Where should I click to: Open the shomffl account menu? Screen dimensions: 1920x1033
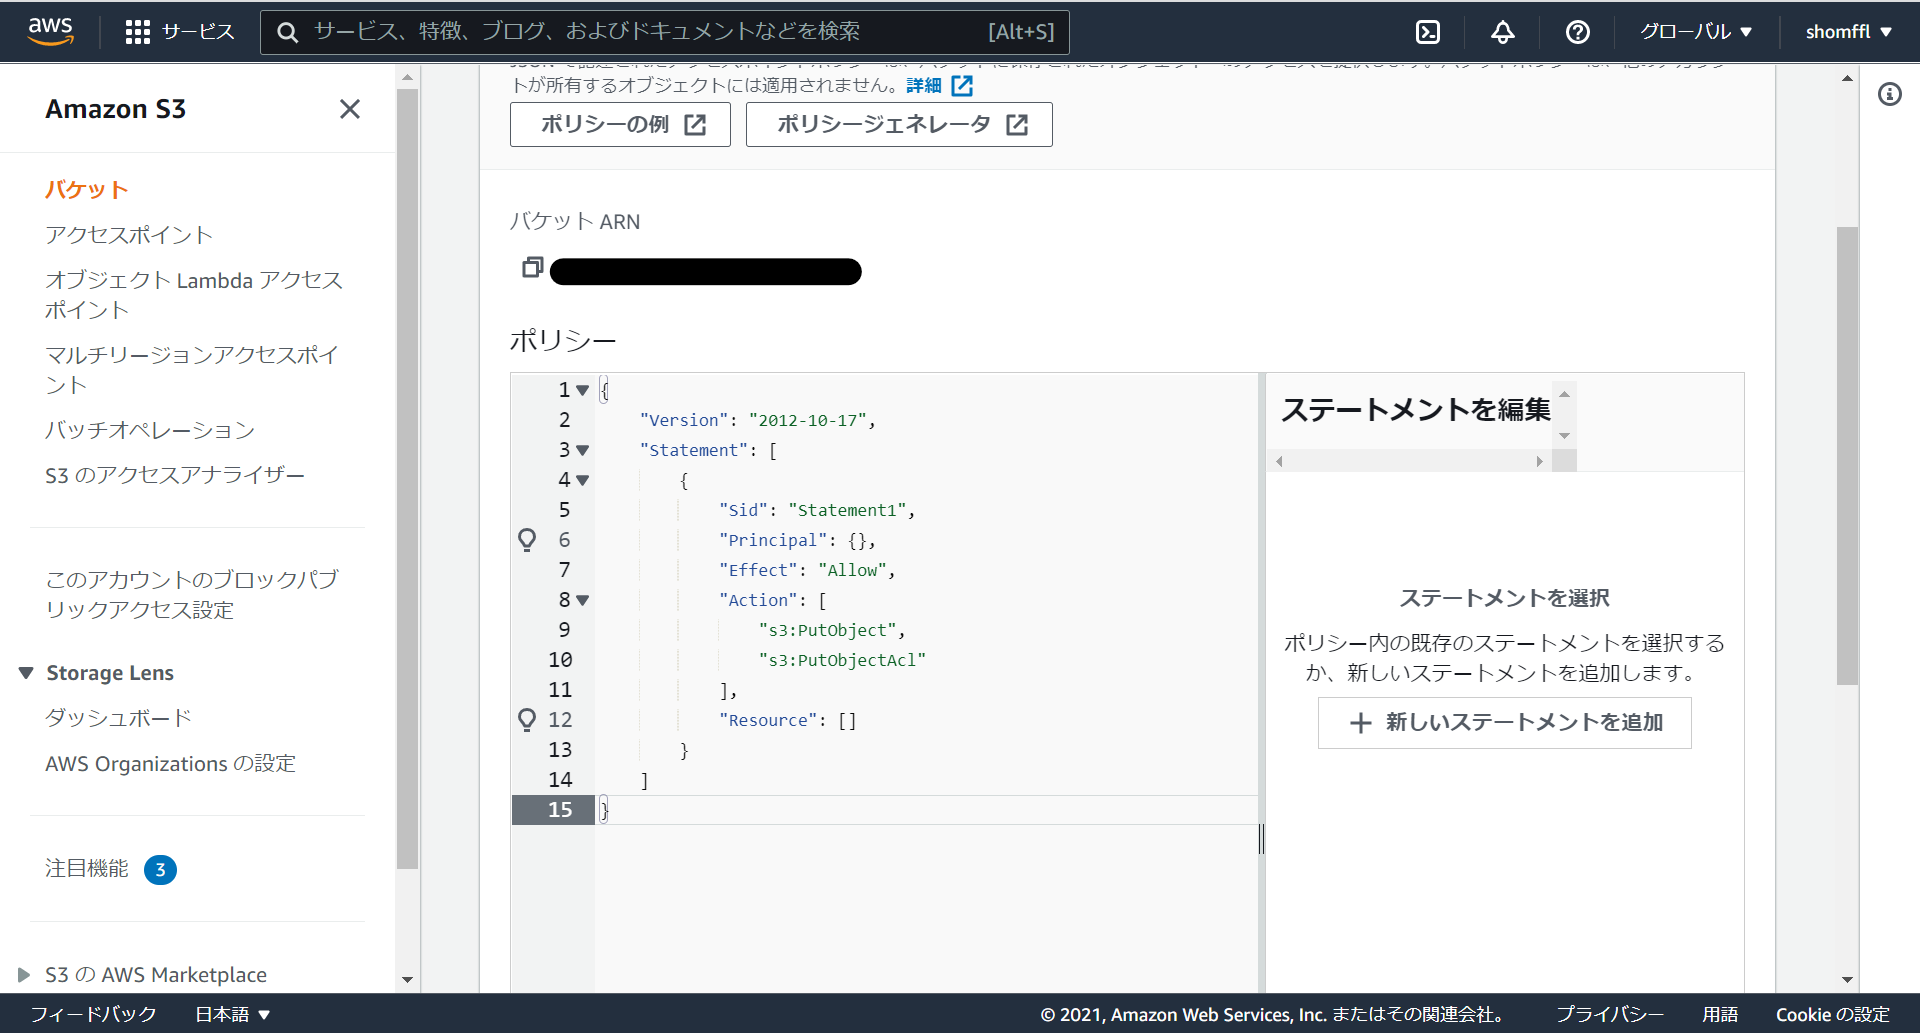pos(1848,32)
